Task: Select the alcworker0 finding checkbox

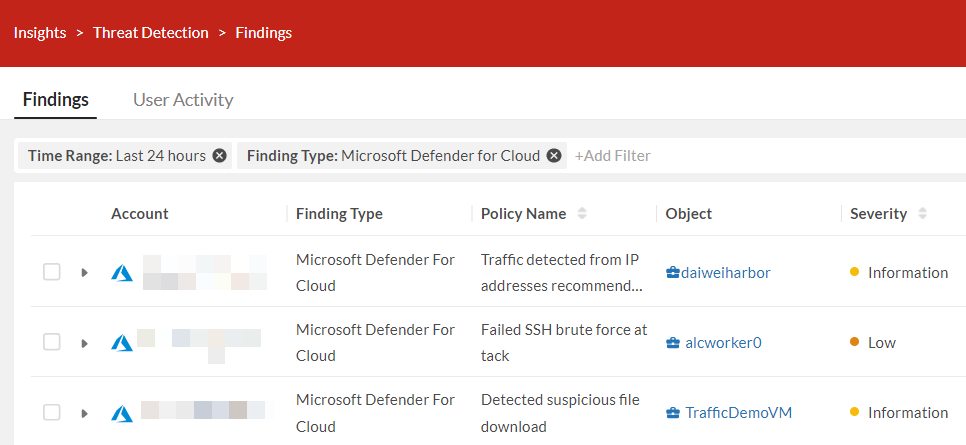Action: [52, 342]
